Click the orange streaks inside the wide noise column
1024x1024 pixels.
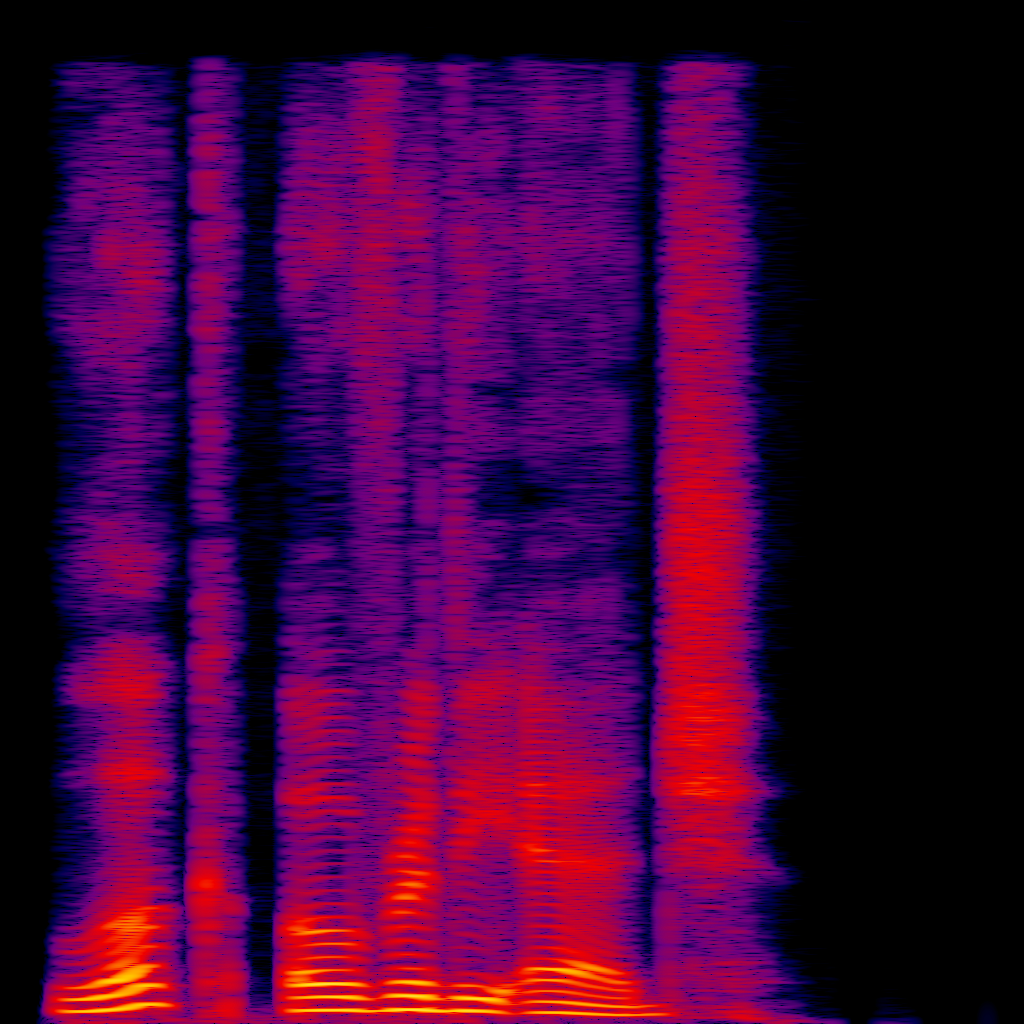tap(703, 785)
